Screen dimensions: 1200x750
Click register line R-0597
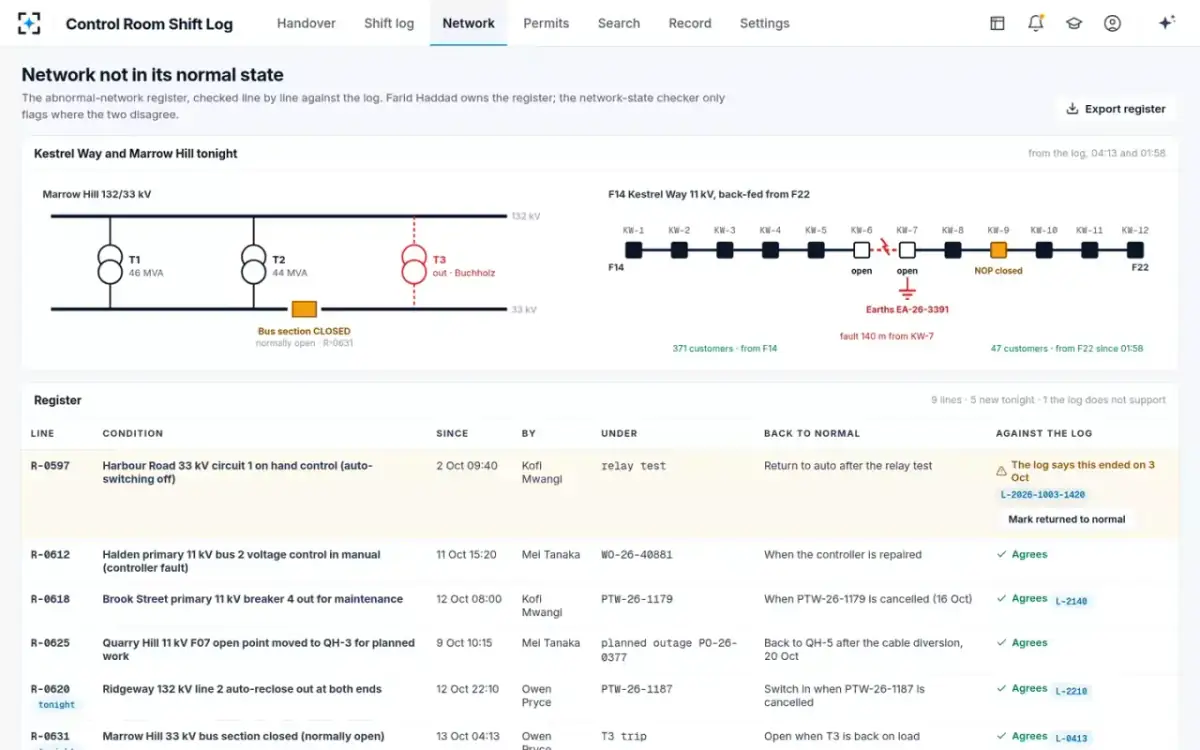tap(50, 466)
